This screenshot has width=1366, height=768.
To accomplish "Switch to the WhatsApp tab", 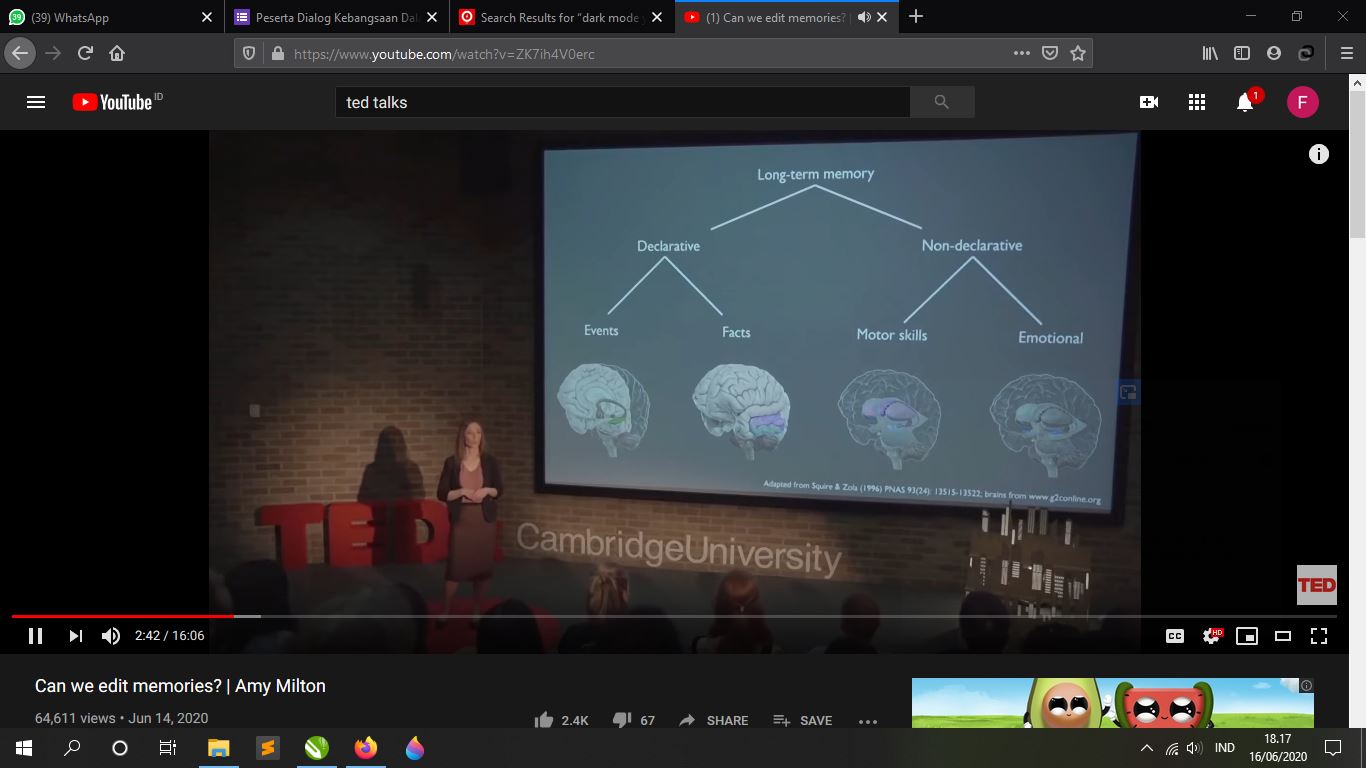I will click(x=100, y=17).
